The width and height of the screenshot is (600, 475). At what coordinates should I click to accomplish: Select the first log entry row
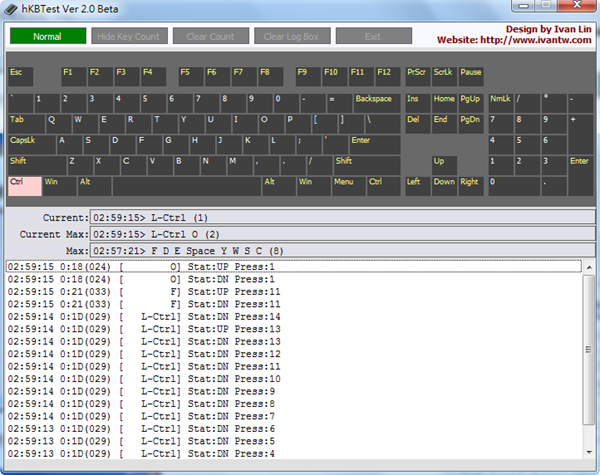292,267
